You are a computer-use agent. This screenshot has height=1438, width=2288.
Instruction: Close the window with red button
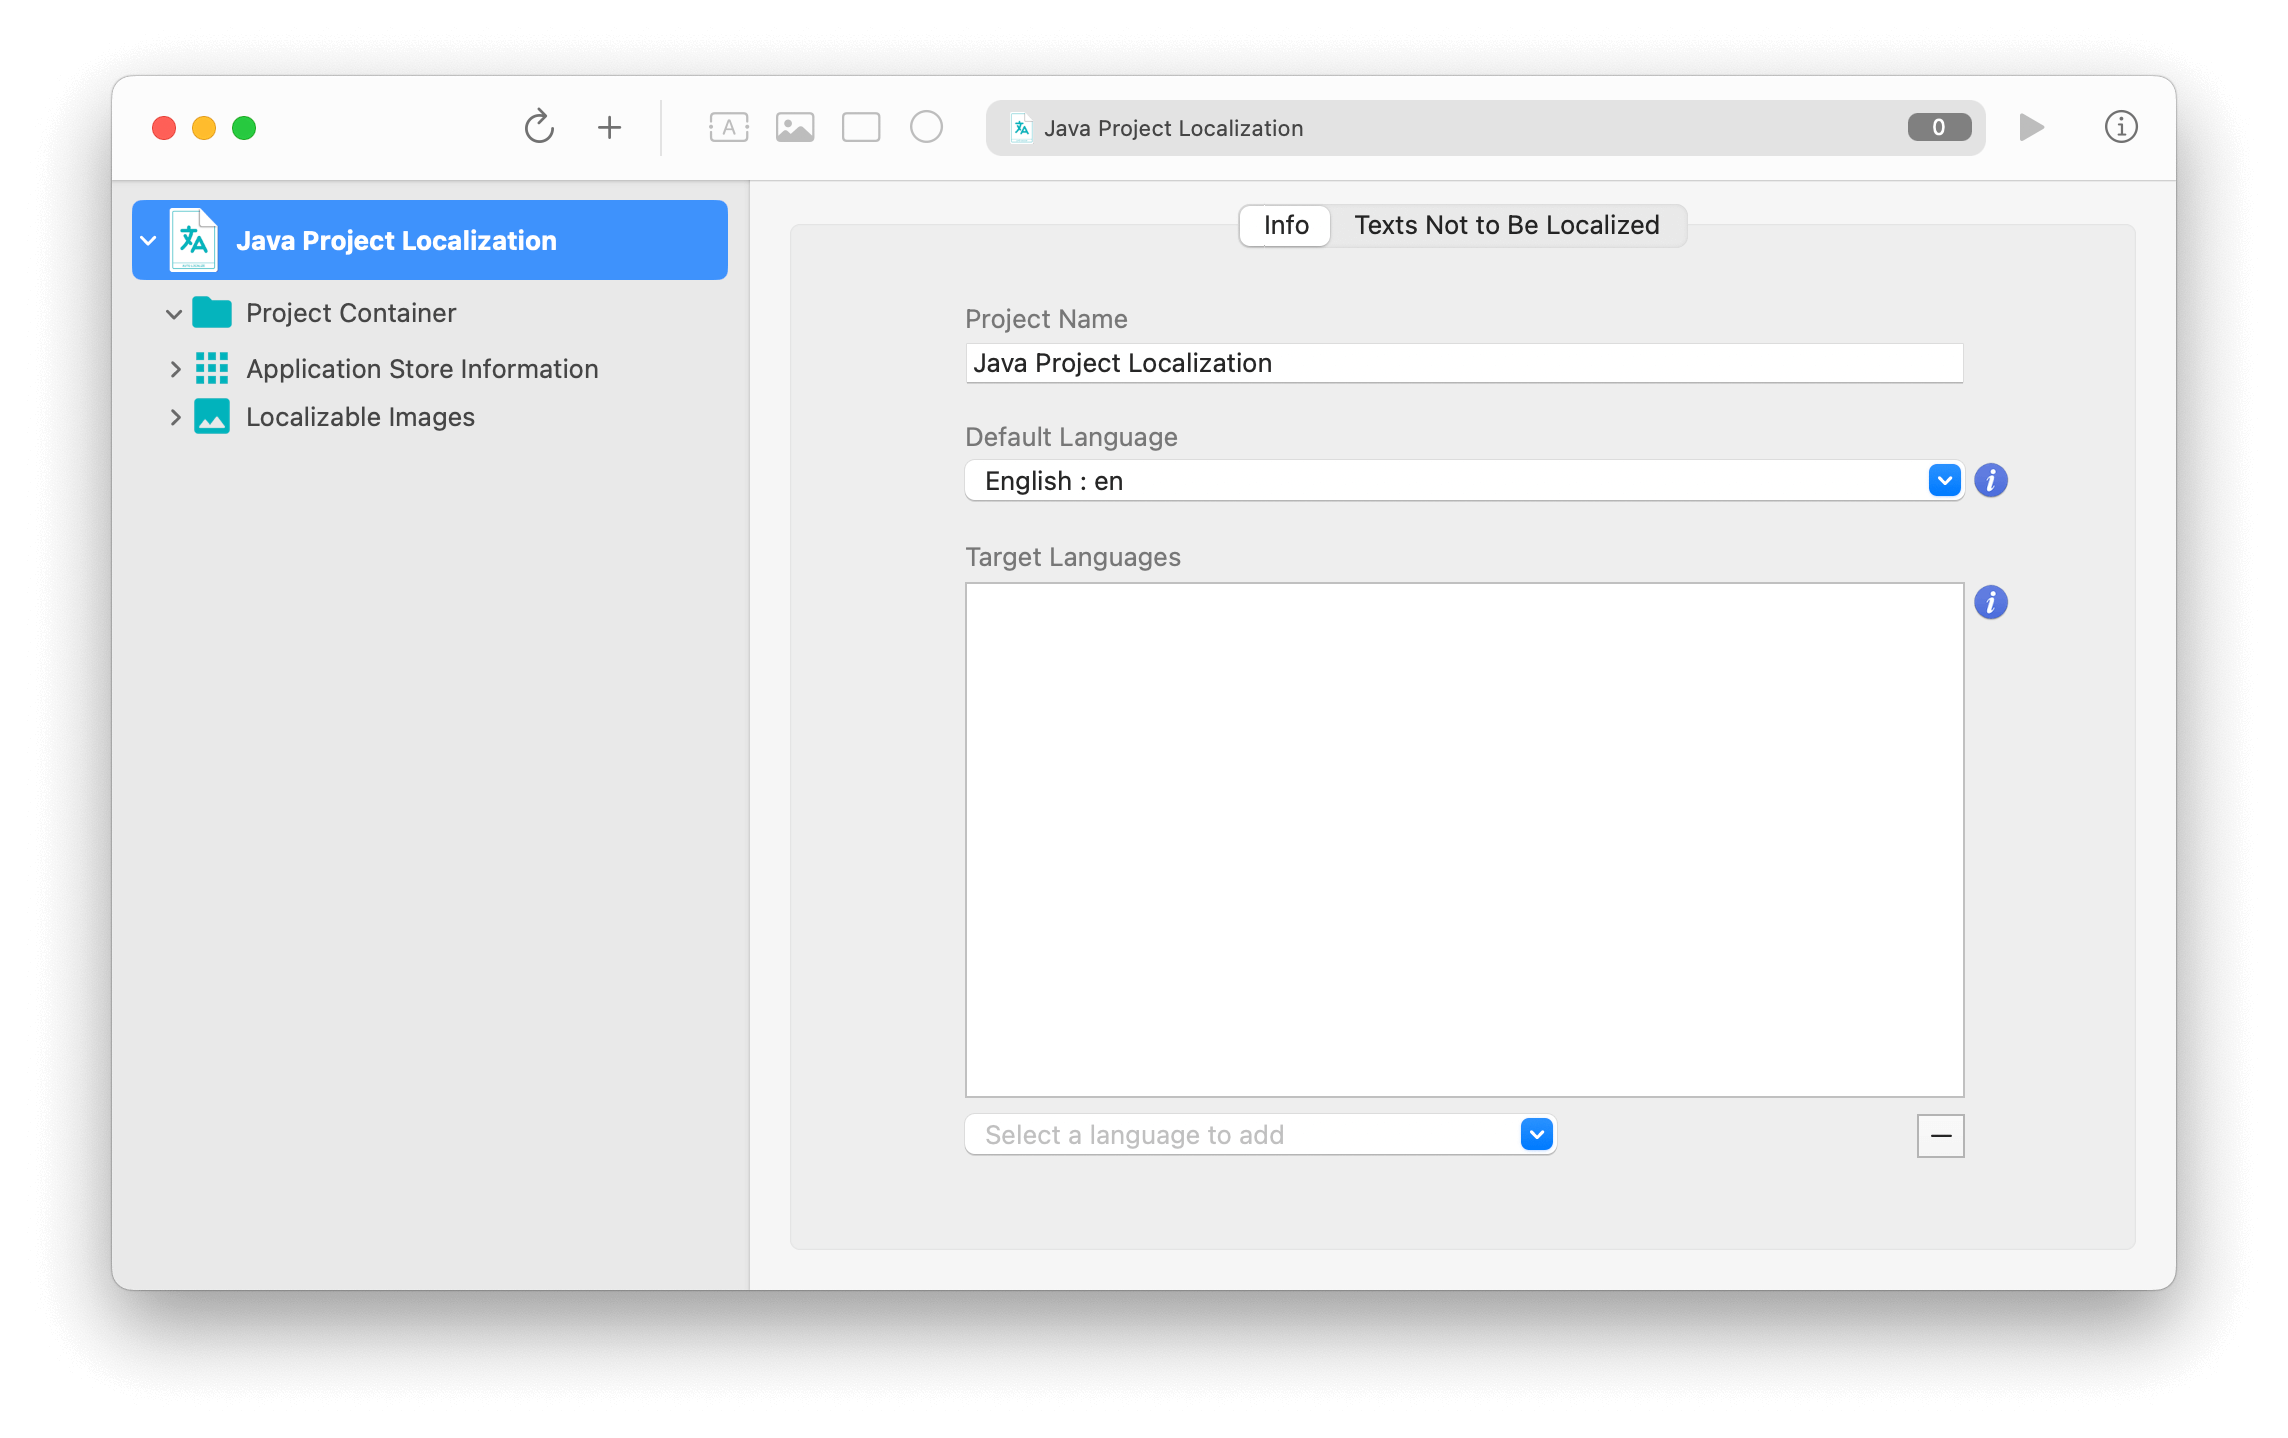click(x=164, y=128)
